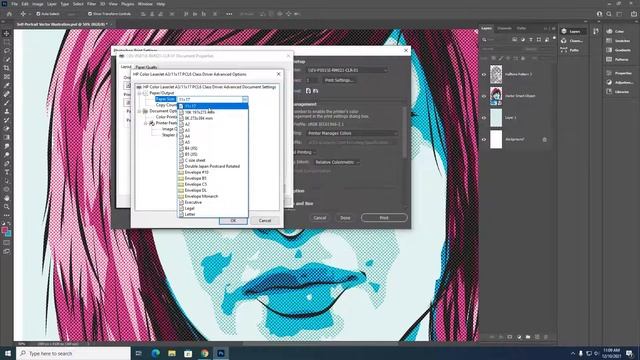Collapse the Document Options tree node

tap(139, 111)
